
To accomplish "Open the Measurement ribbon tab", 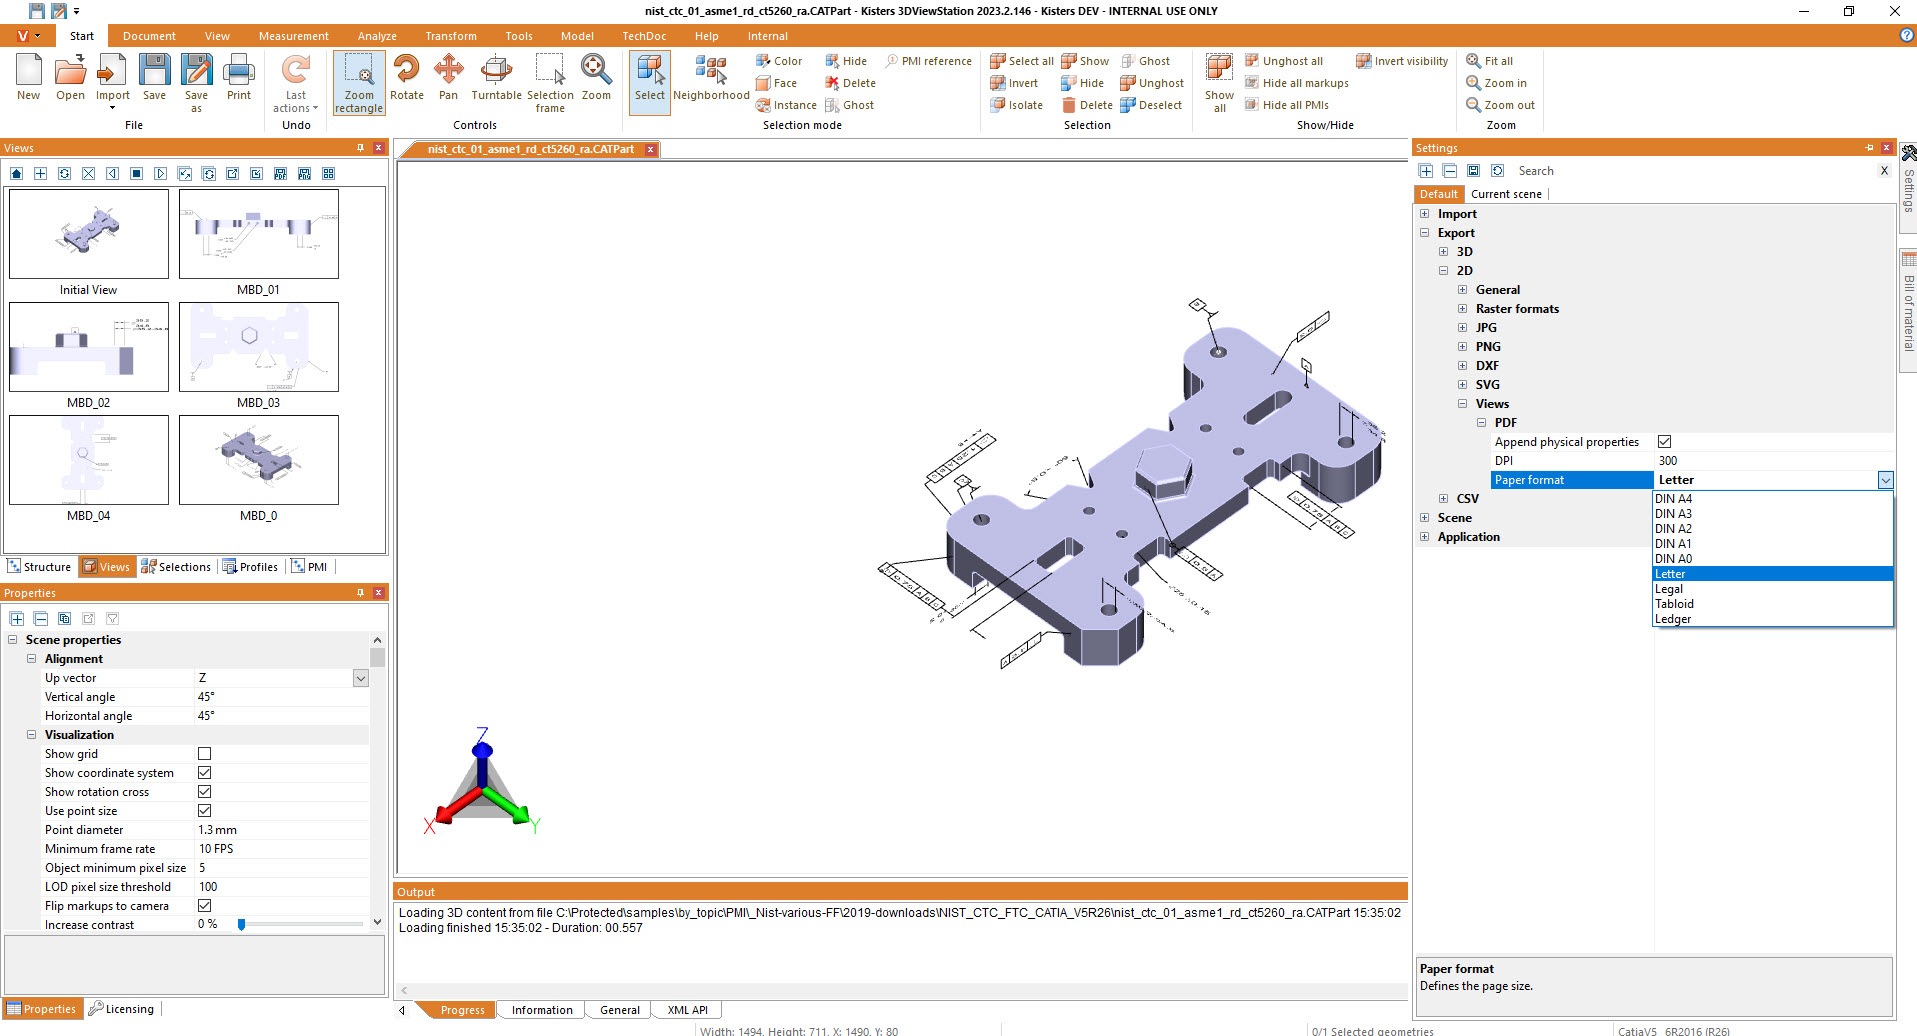I will tap(293, 36).
